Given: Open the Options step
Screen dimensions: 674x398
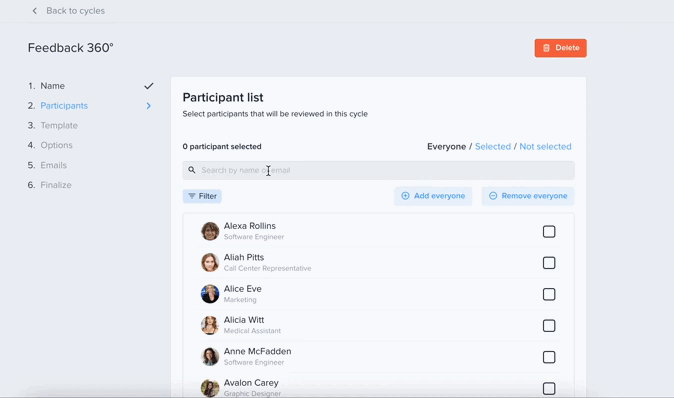Looking at the screenshot, I should pos(56,145).
